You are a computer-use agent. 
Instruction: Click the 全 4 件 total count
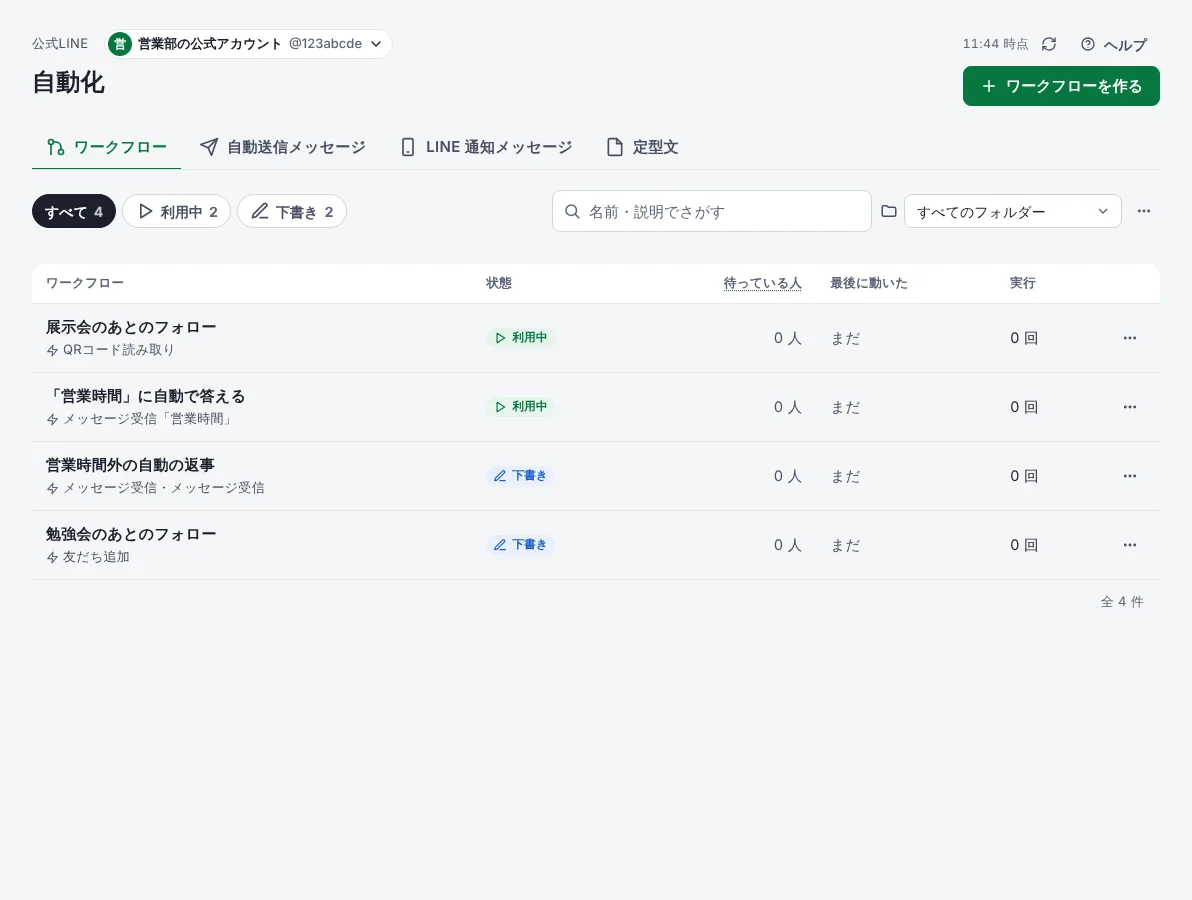(x=1122, y=602)
